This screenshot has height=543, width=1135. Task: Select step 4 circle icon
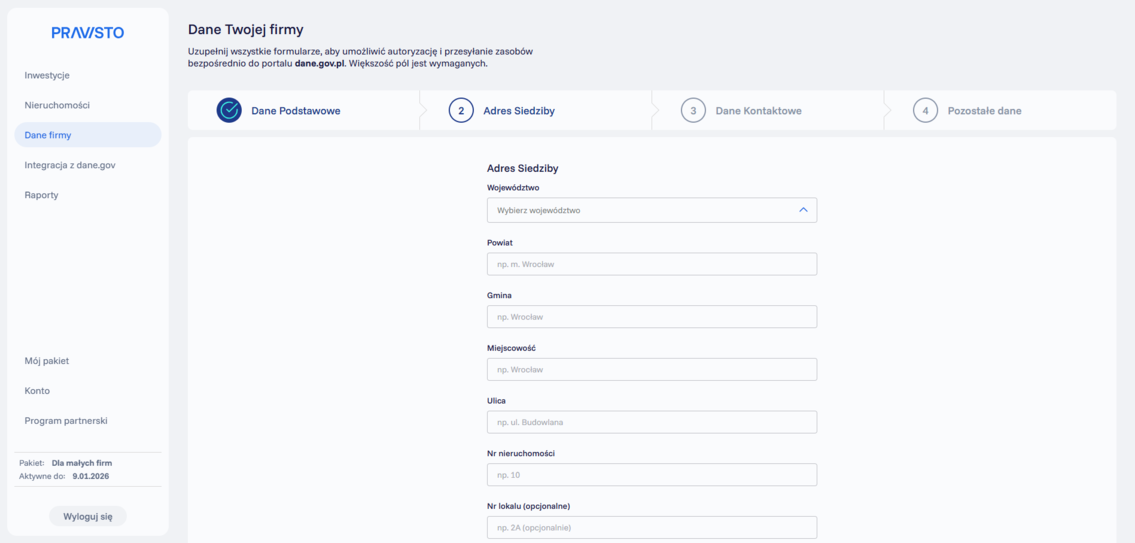pyautogui.click(x=925, y=110)
